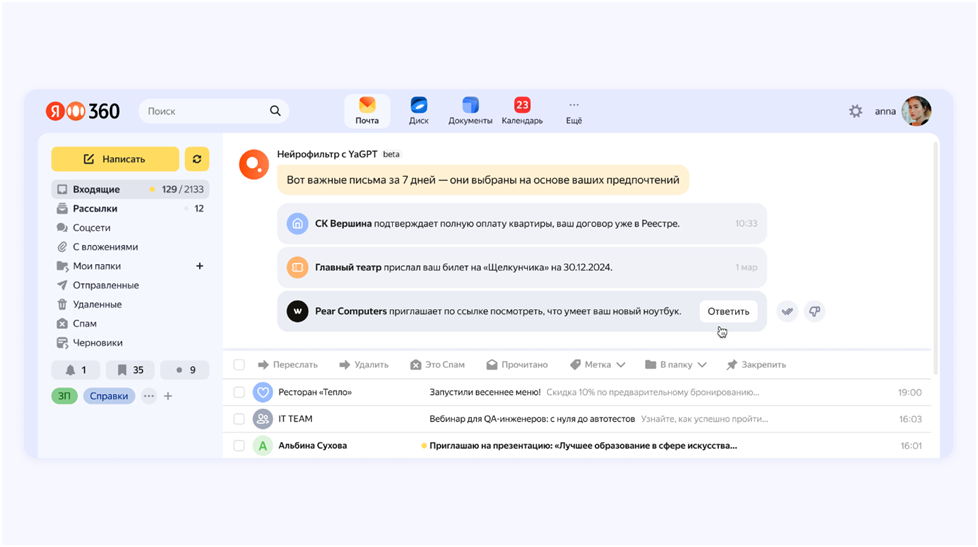This screenshot has width=978, height=547.
Task: Reply to Pear Computers with Ответить
Action: (729, 311)
